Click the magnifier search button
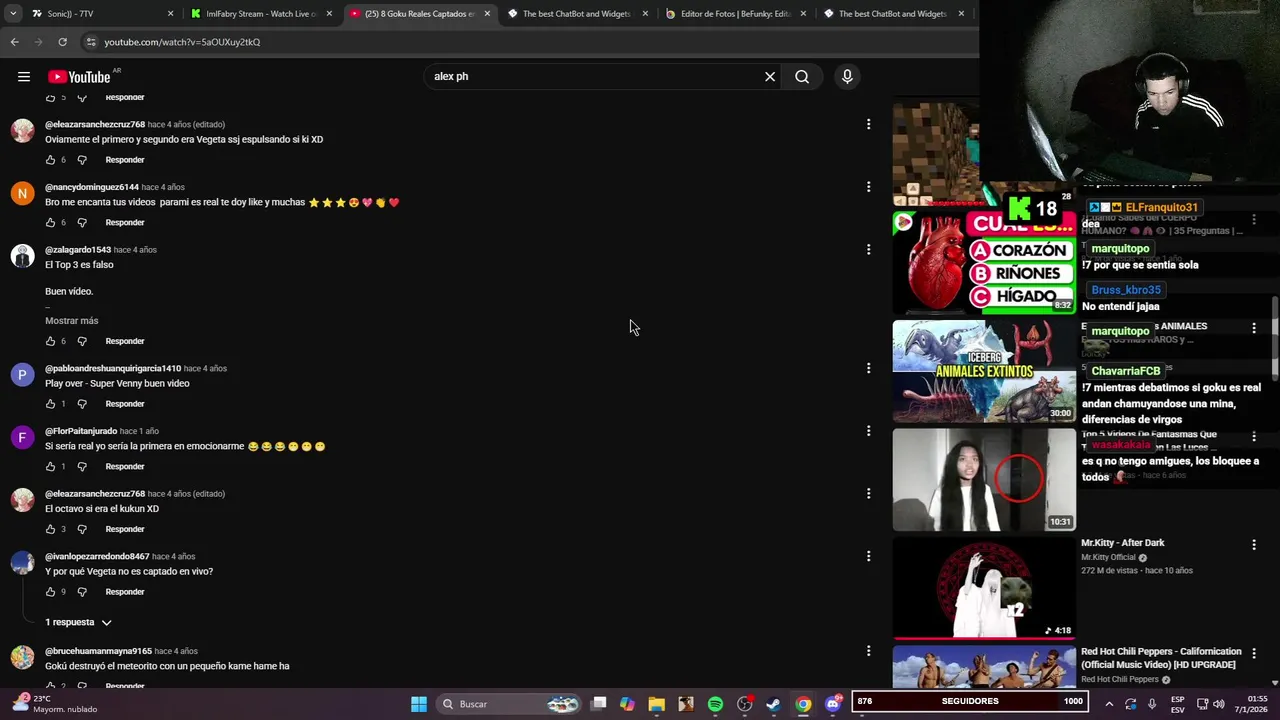 click(x=802, y=77)
